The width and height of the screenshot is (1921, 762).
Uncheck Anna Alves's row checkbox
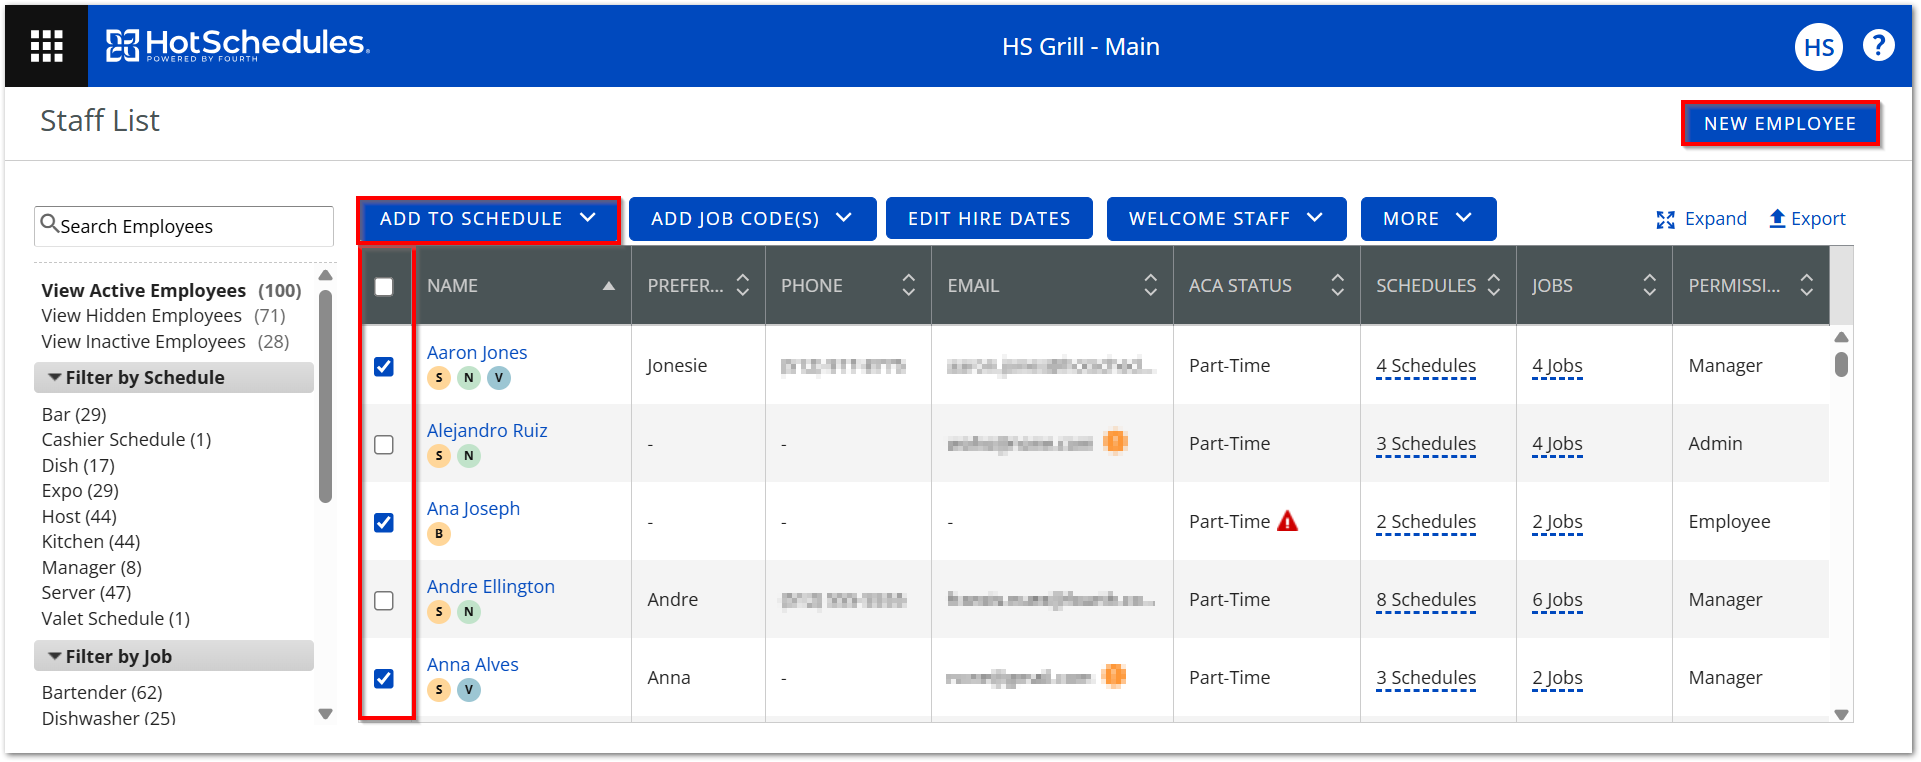384,679
